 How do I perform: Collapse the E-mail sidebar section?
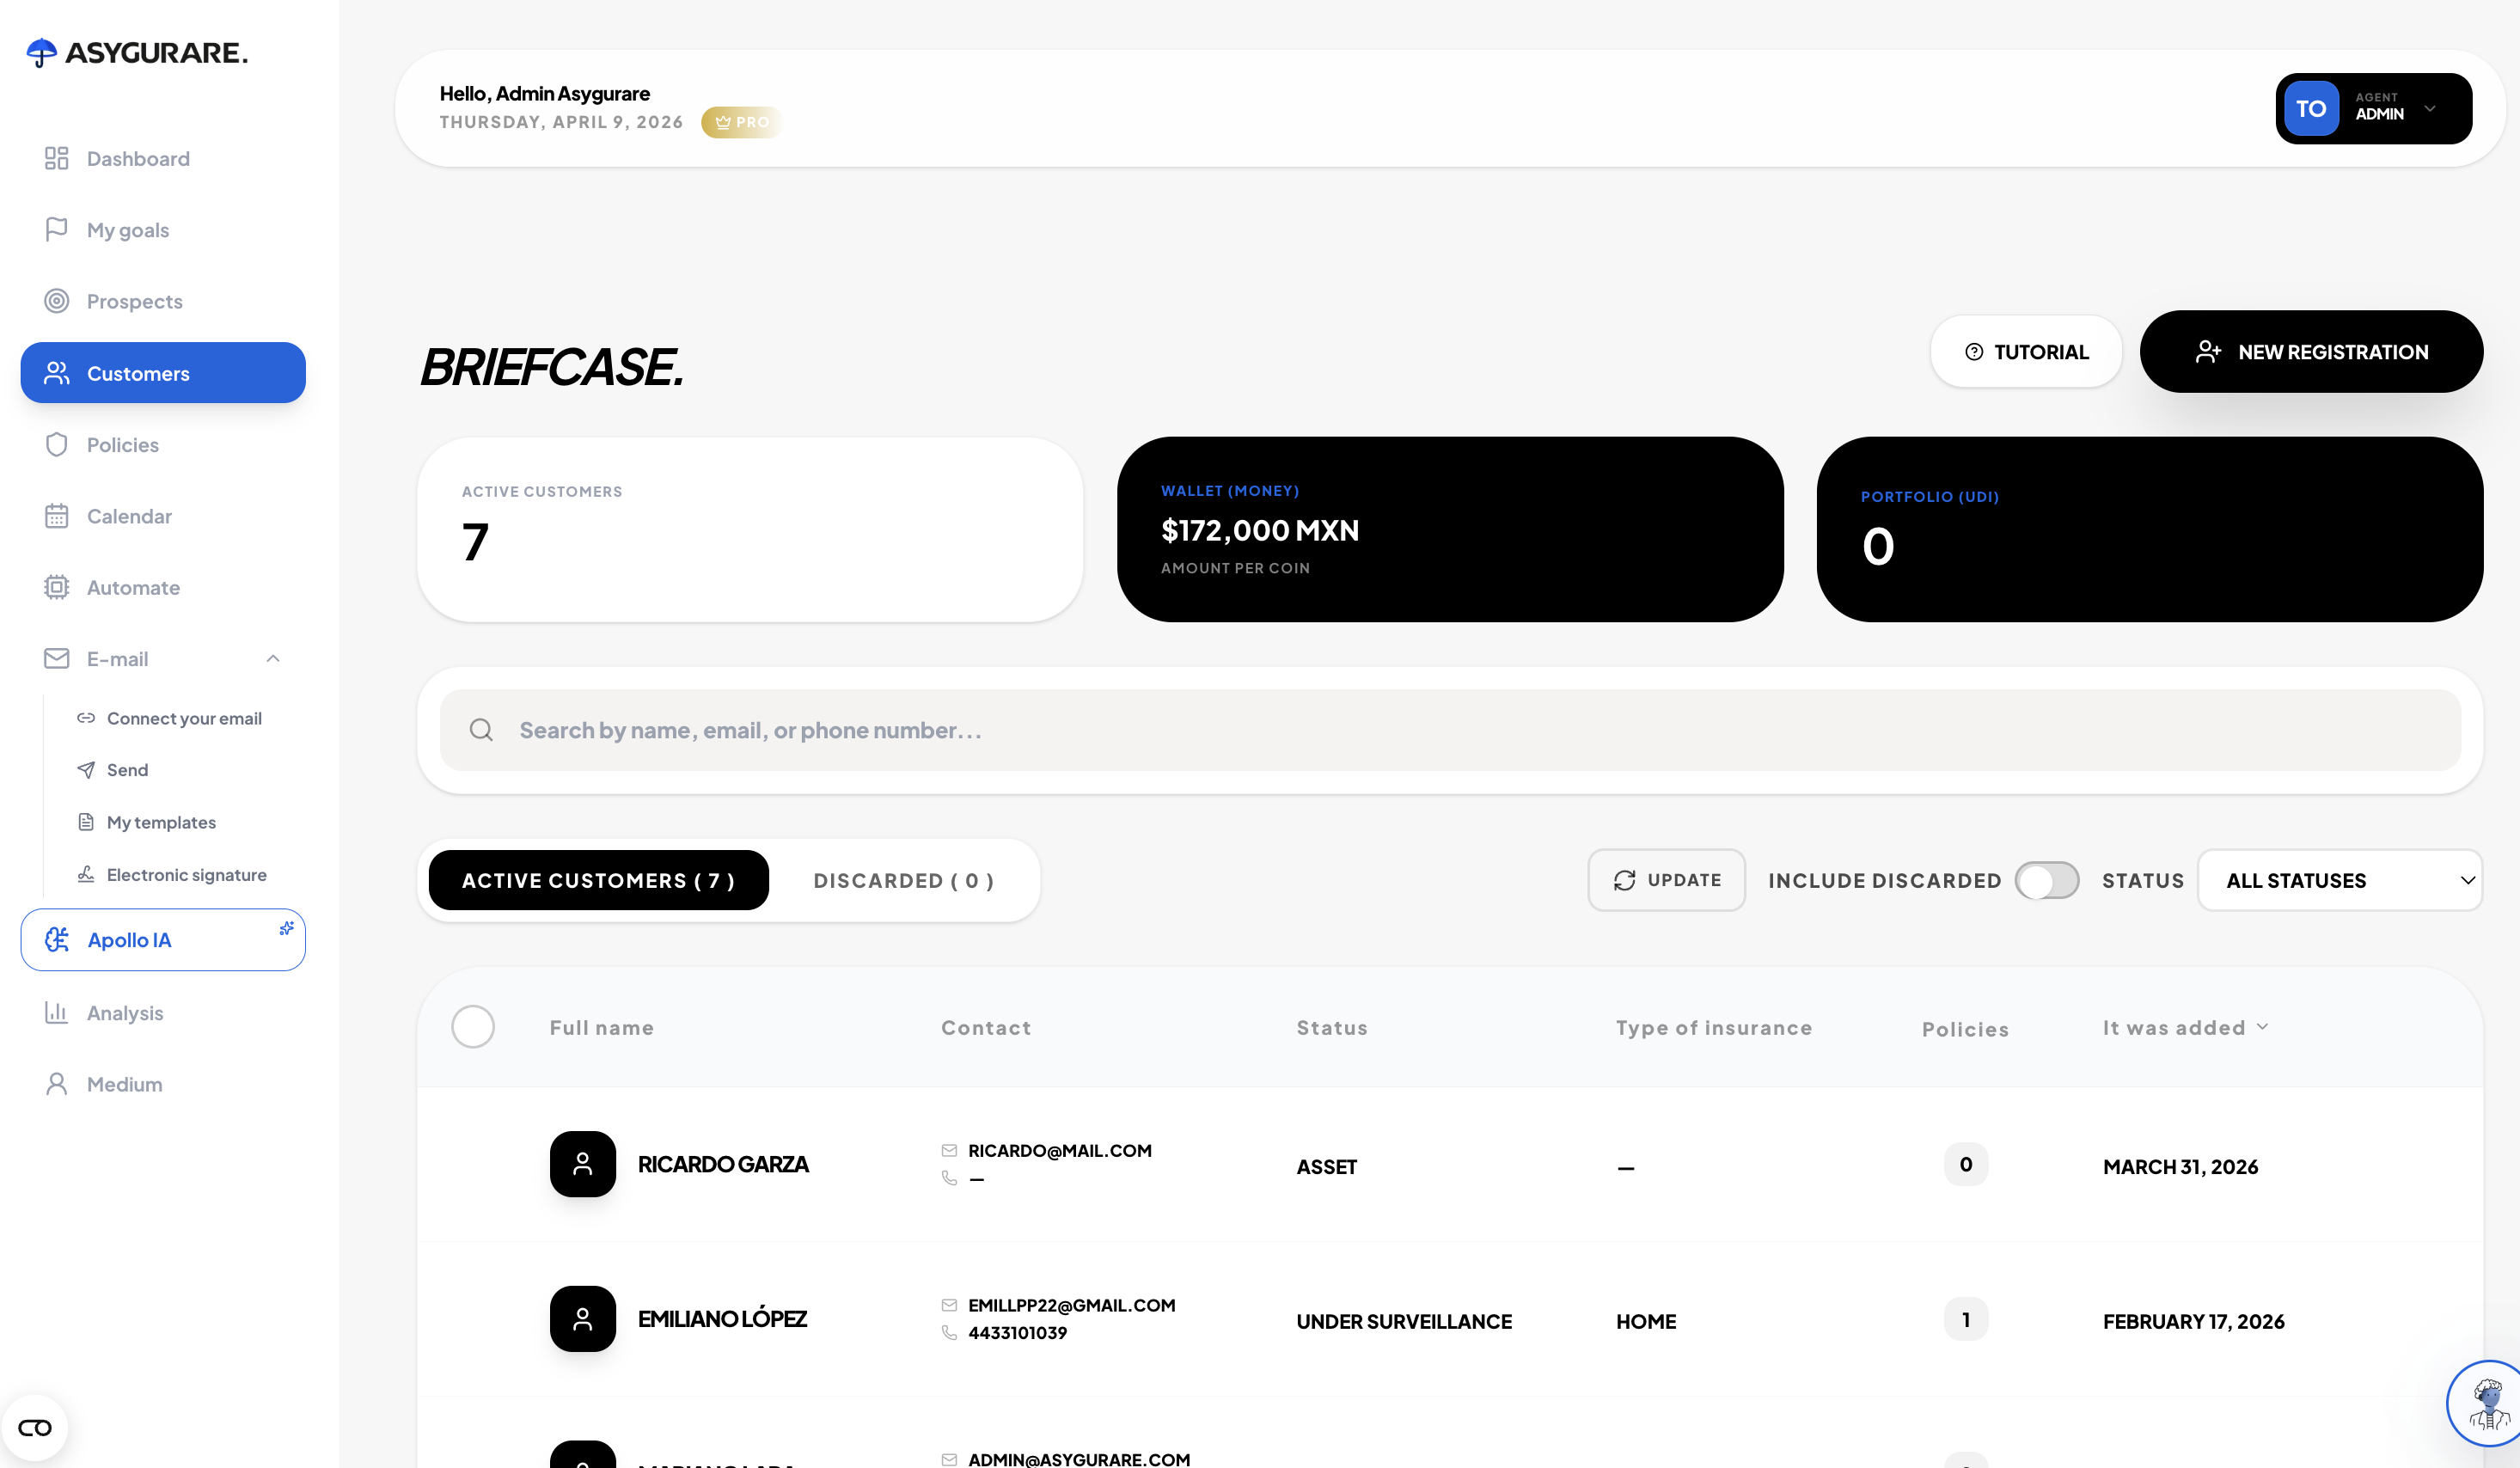(272, 658)
